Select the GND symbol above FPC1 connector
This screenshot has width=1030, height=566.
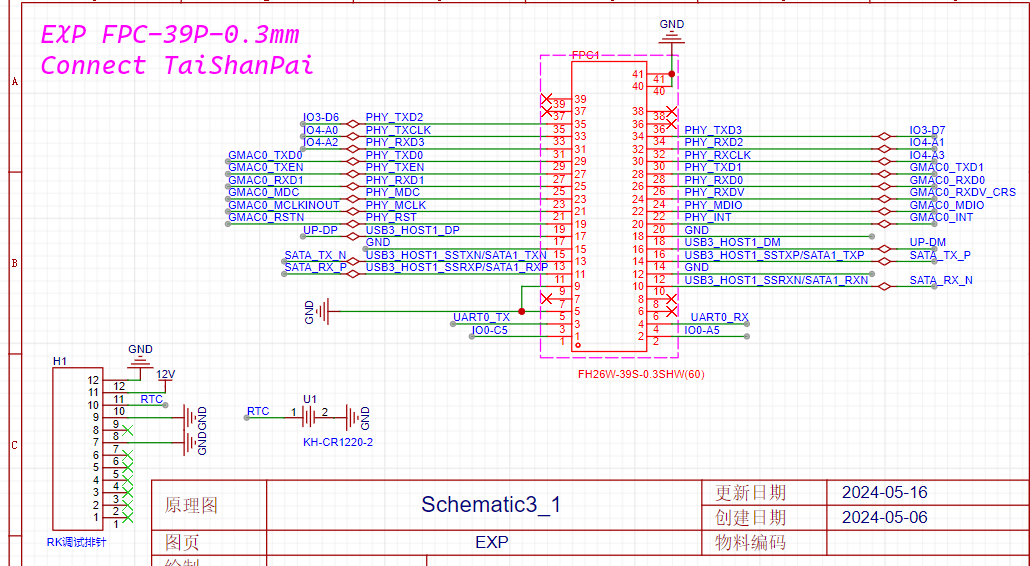(x=671, y=34)
